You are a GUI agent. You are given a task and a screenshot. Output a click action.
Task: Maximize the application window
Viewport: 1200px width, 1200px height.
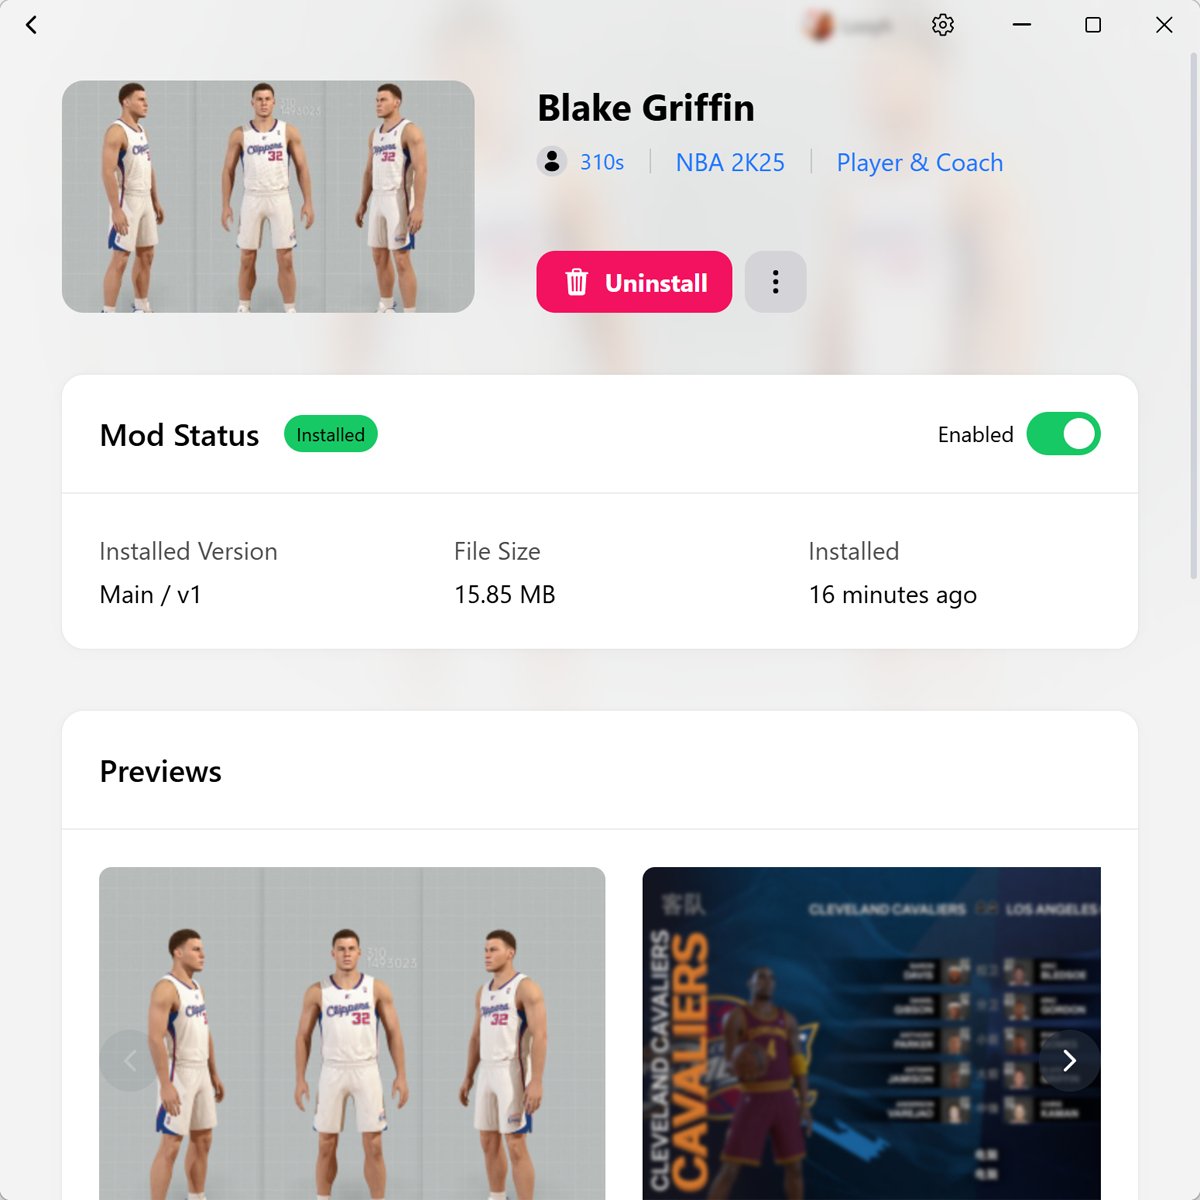(x=1093, y=25)
